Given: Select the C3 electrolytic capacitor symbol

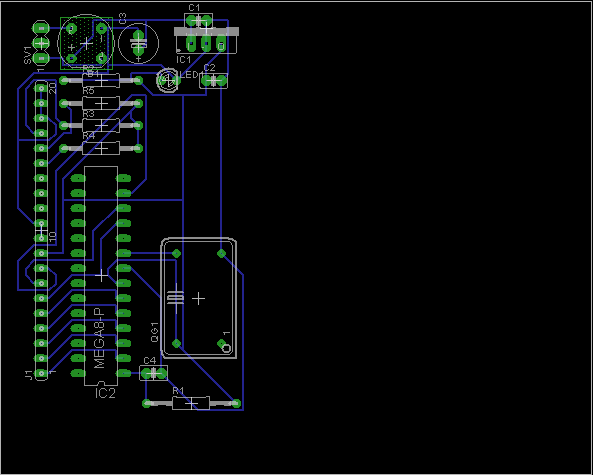Looking at the screenshot, I should pyautogui.click(x=138, y=43).
